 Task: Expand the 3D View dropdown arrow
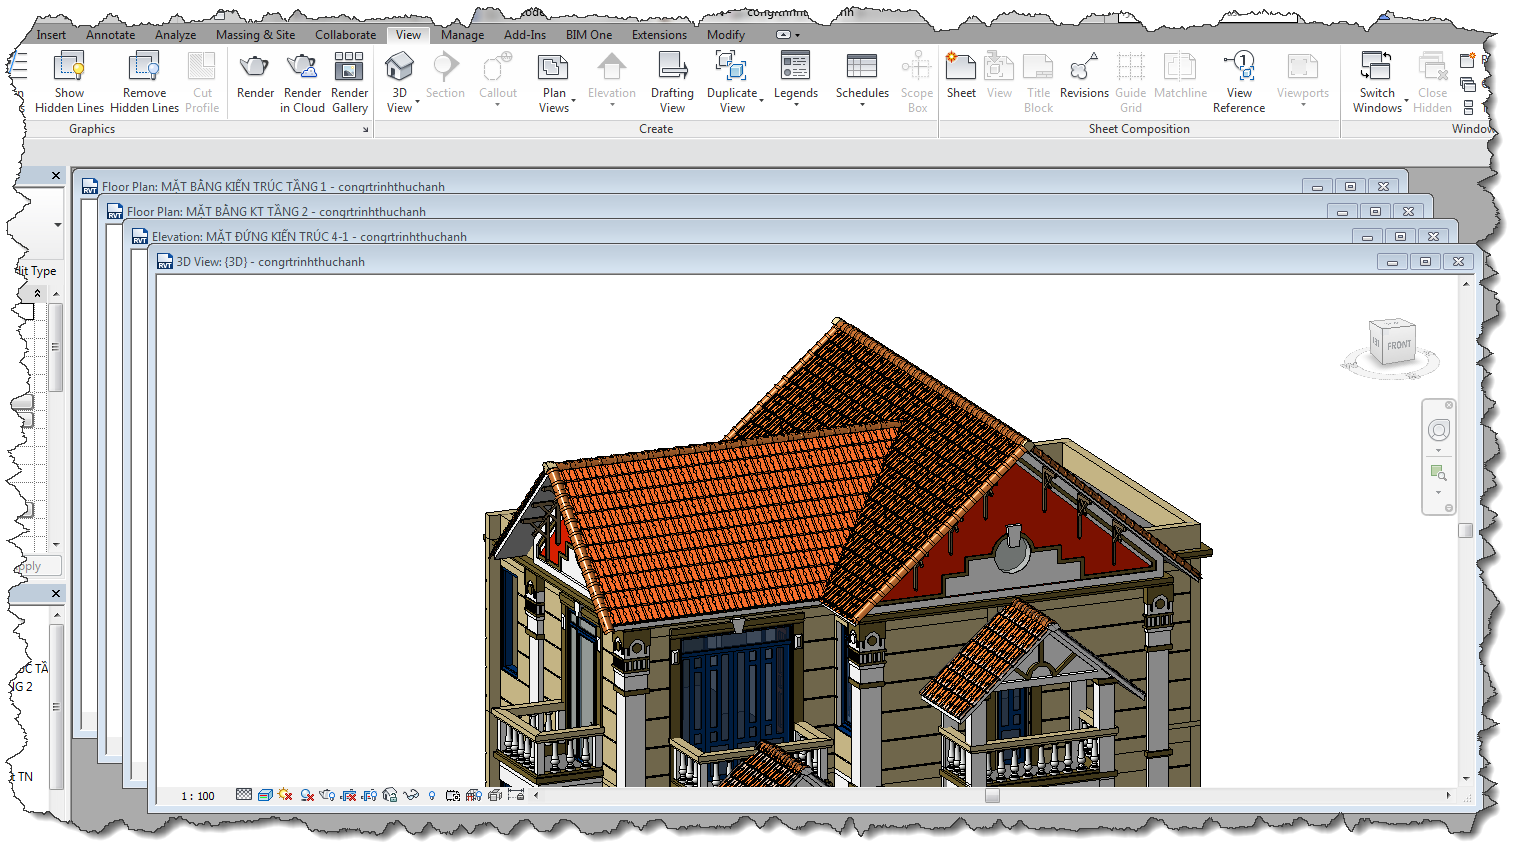417,101
